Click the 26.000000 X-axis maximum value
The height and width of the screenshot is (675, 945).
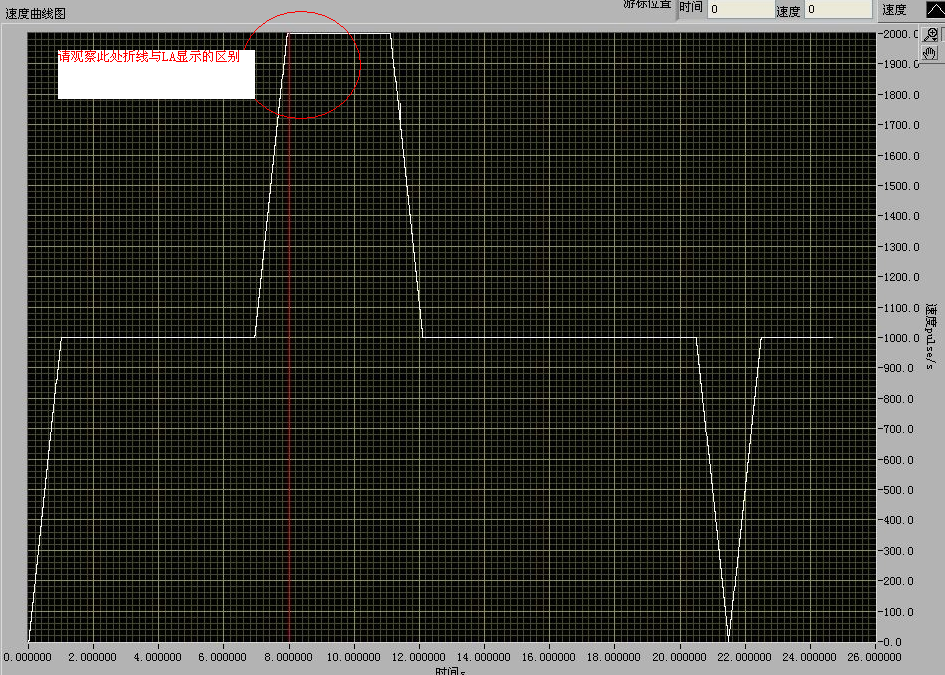[x=874, y=657]
